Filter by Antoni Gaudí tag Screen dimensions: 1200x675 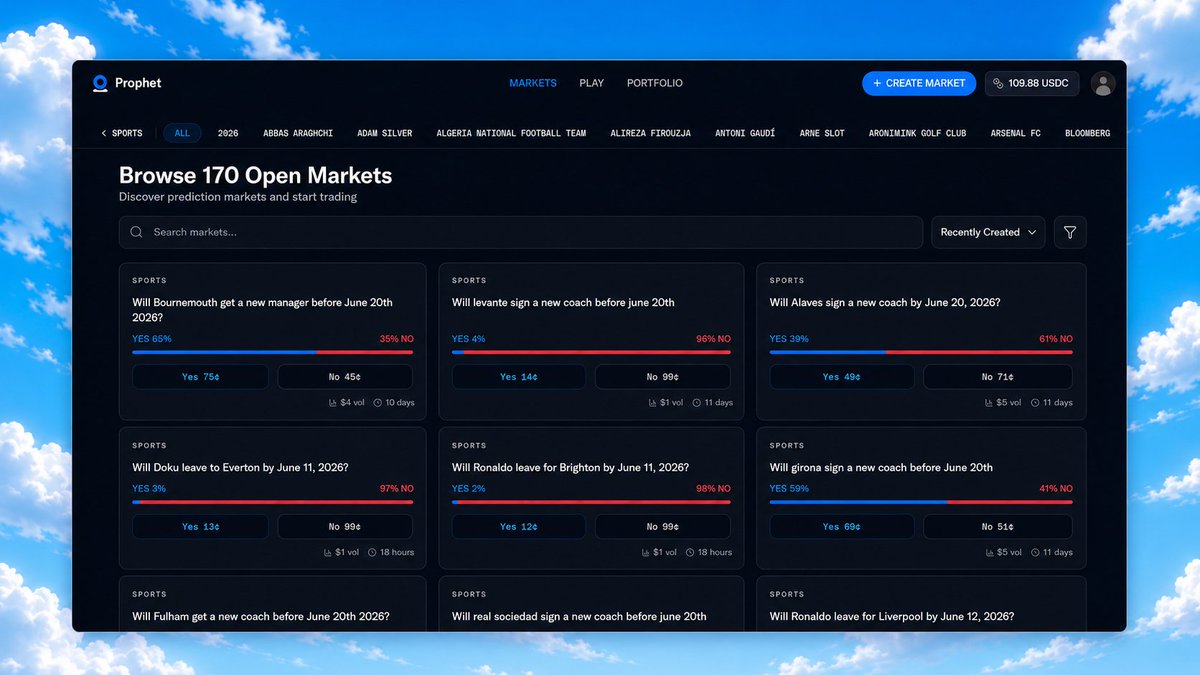pos(745,133)
